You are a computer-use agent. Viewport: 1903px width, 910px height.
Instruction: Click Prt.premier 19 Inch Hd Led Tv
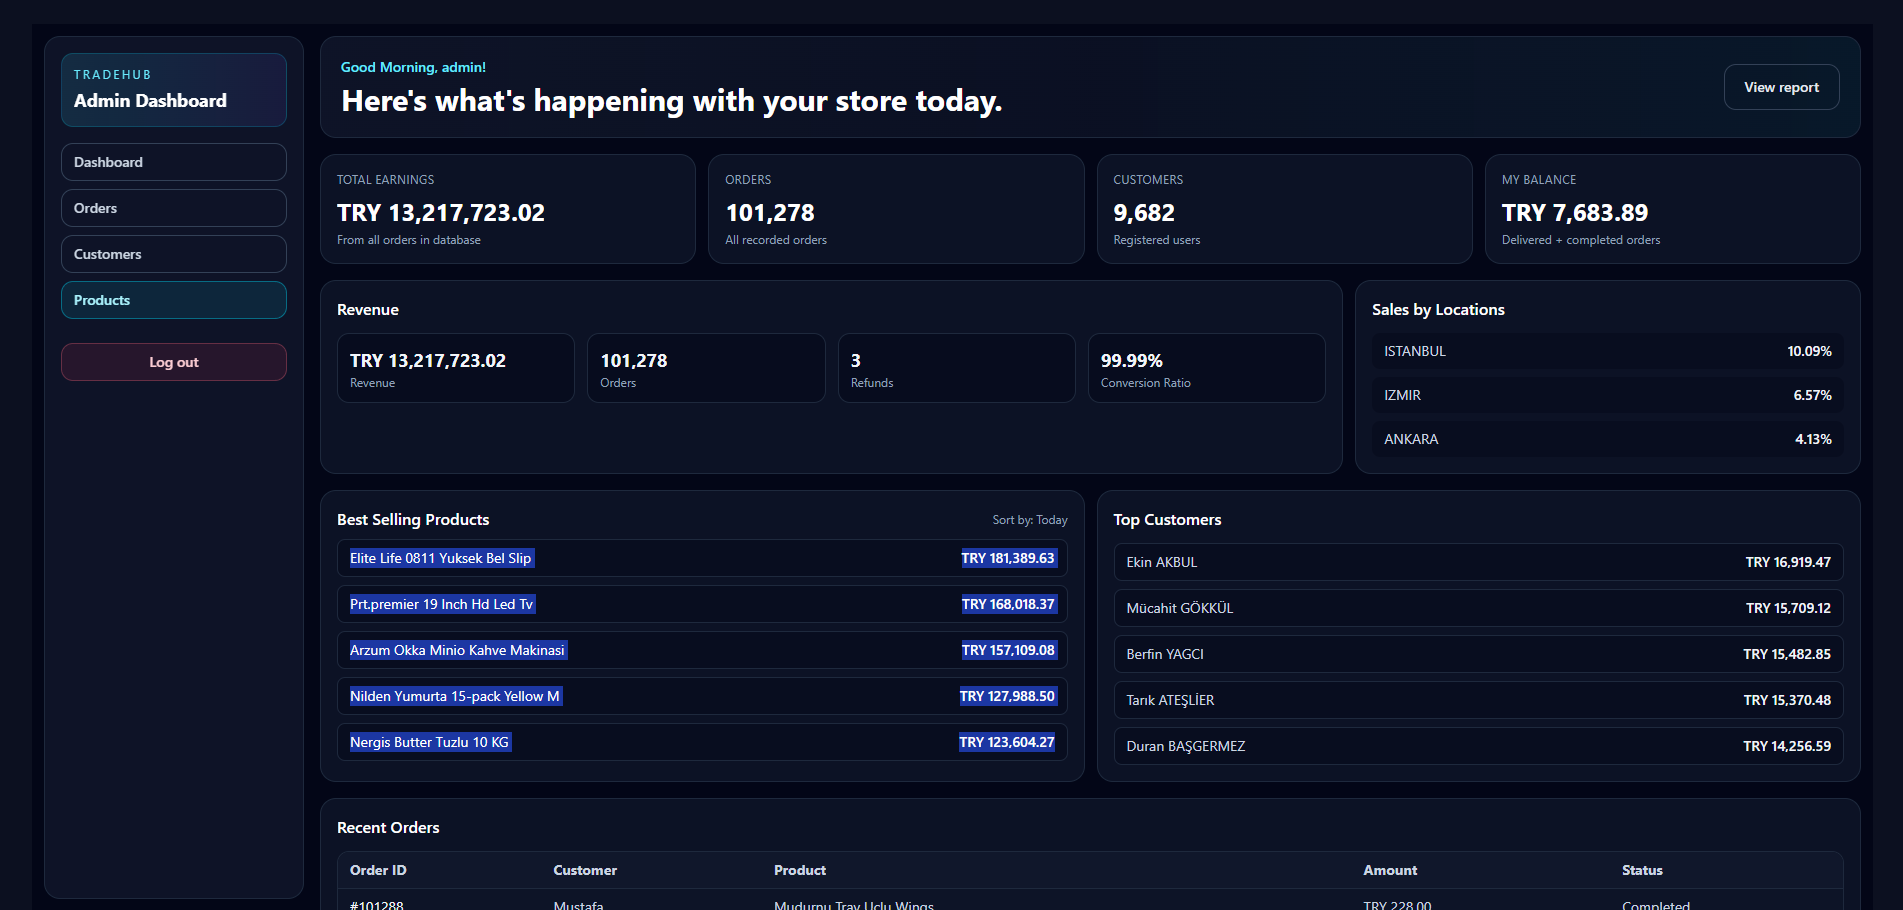point(442,604)
